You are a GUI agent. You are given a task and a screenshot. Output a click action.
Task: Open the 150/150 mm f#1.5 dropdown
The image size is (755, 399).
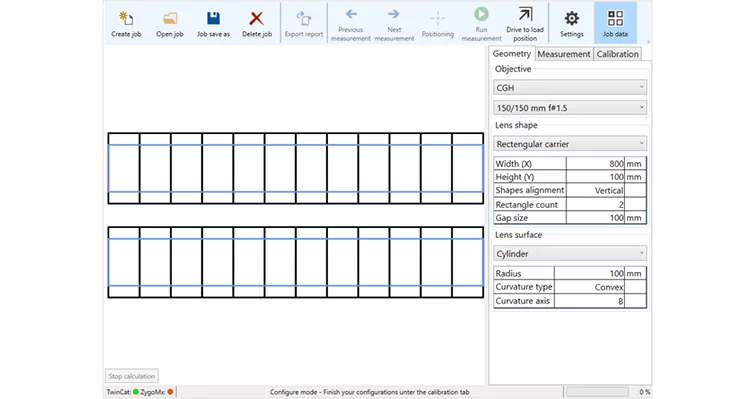[570, 108]
